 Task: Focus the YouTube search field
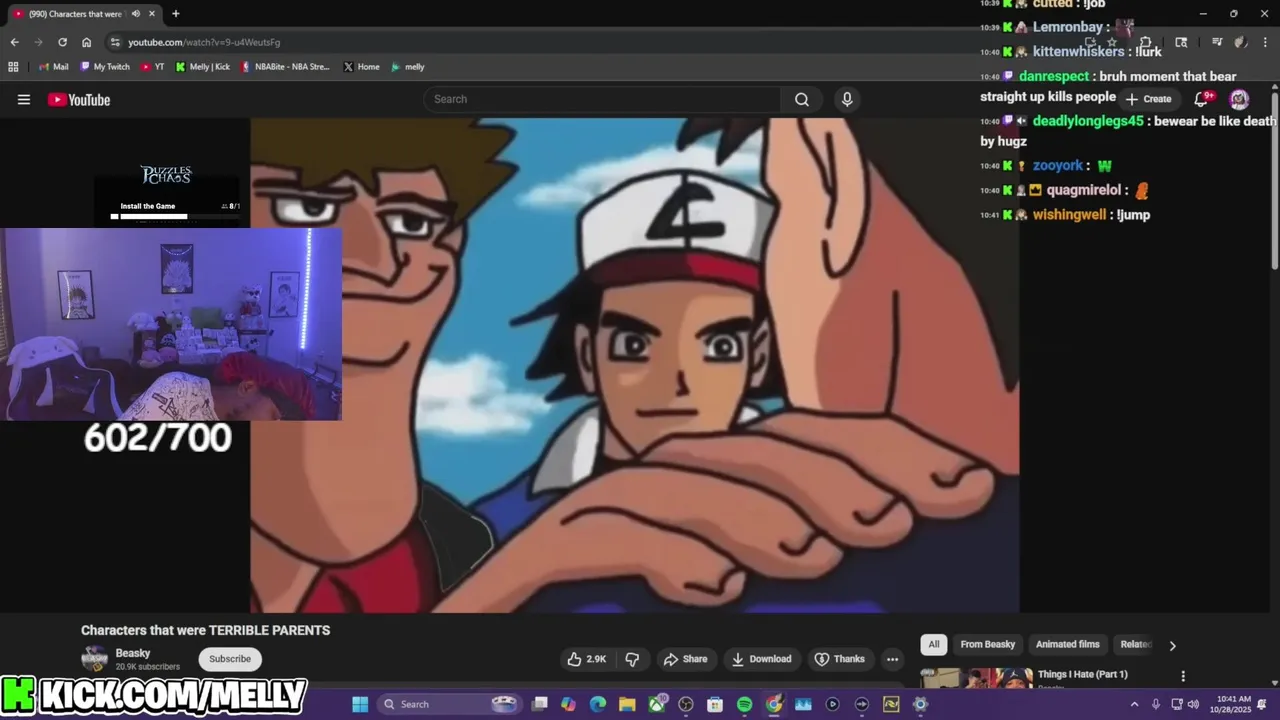[603, 99]
